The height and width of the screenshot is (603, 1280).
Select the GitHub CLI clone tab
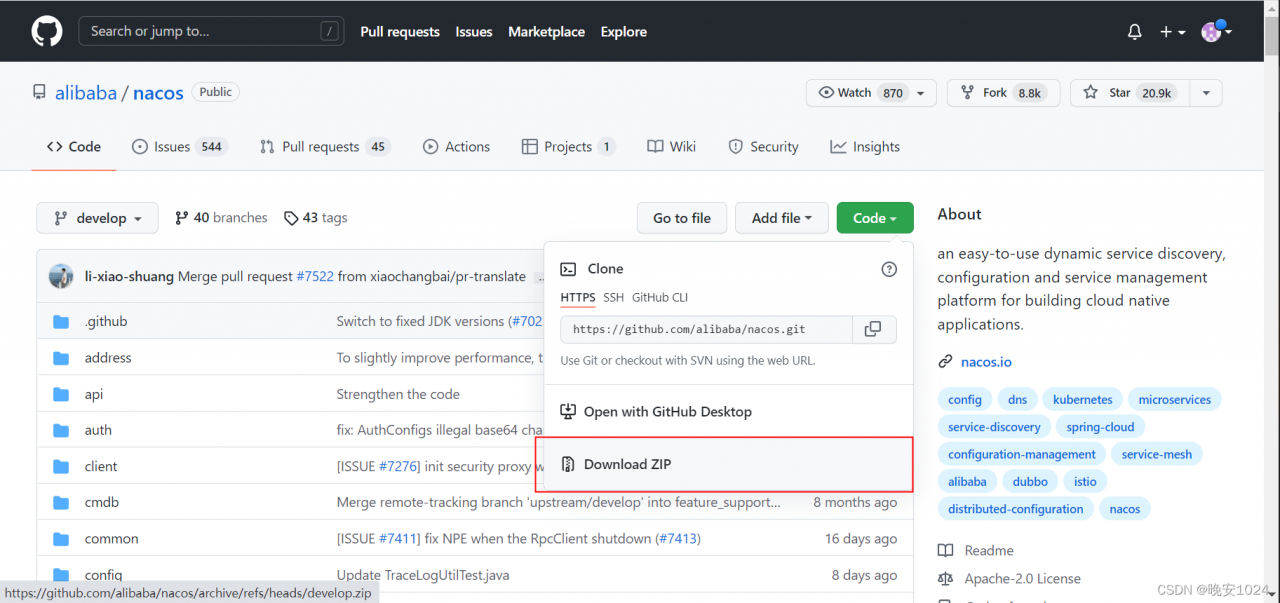pos(659,297)
